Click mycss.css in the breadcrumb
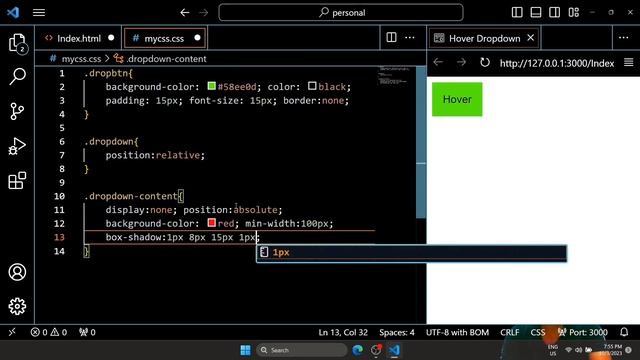Screen dimensions: 640x360 [x=81, y=59]
